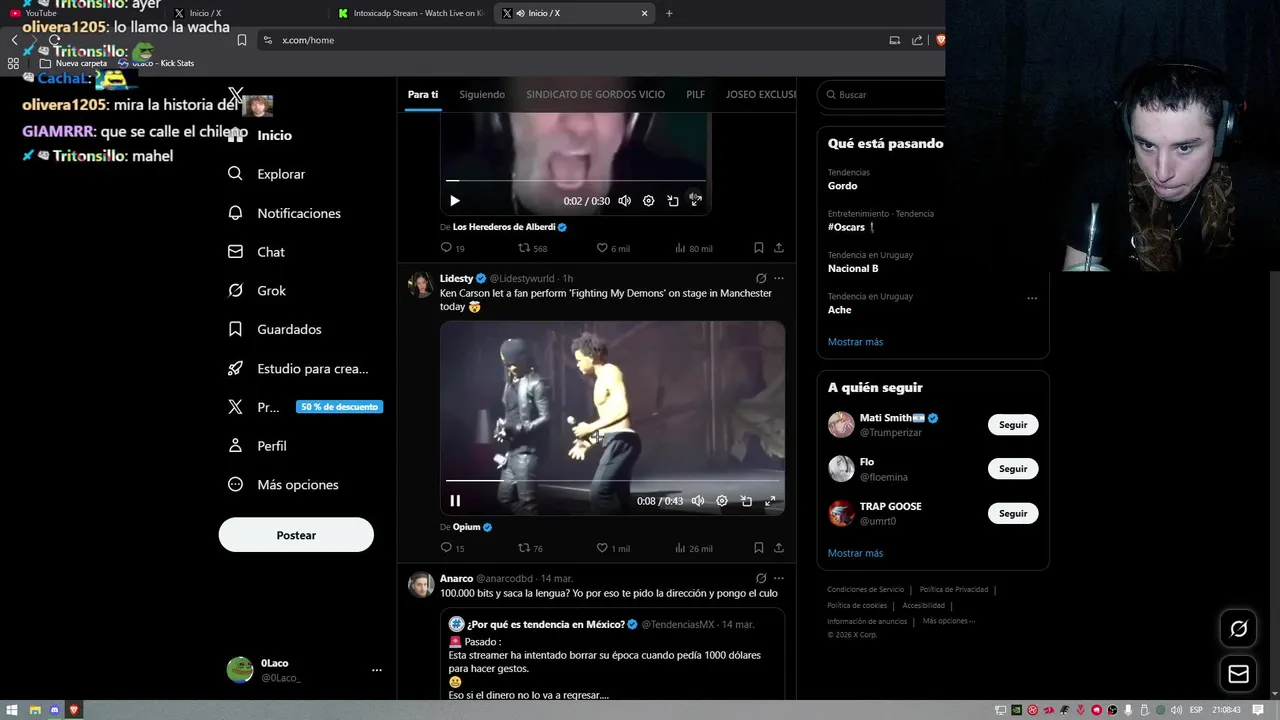The width and height of the screenshot is (1280, 720).
Task: Seek the top video's progress bar
Action: 575,181
